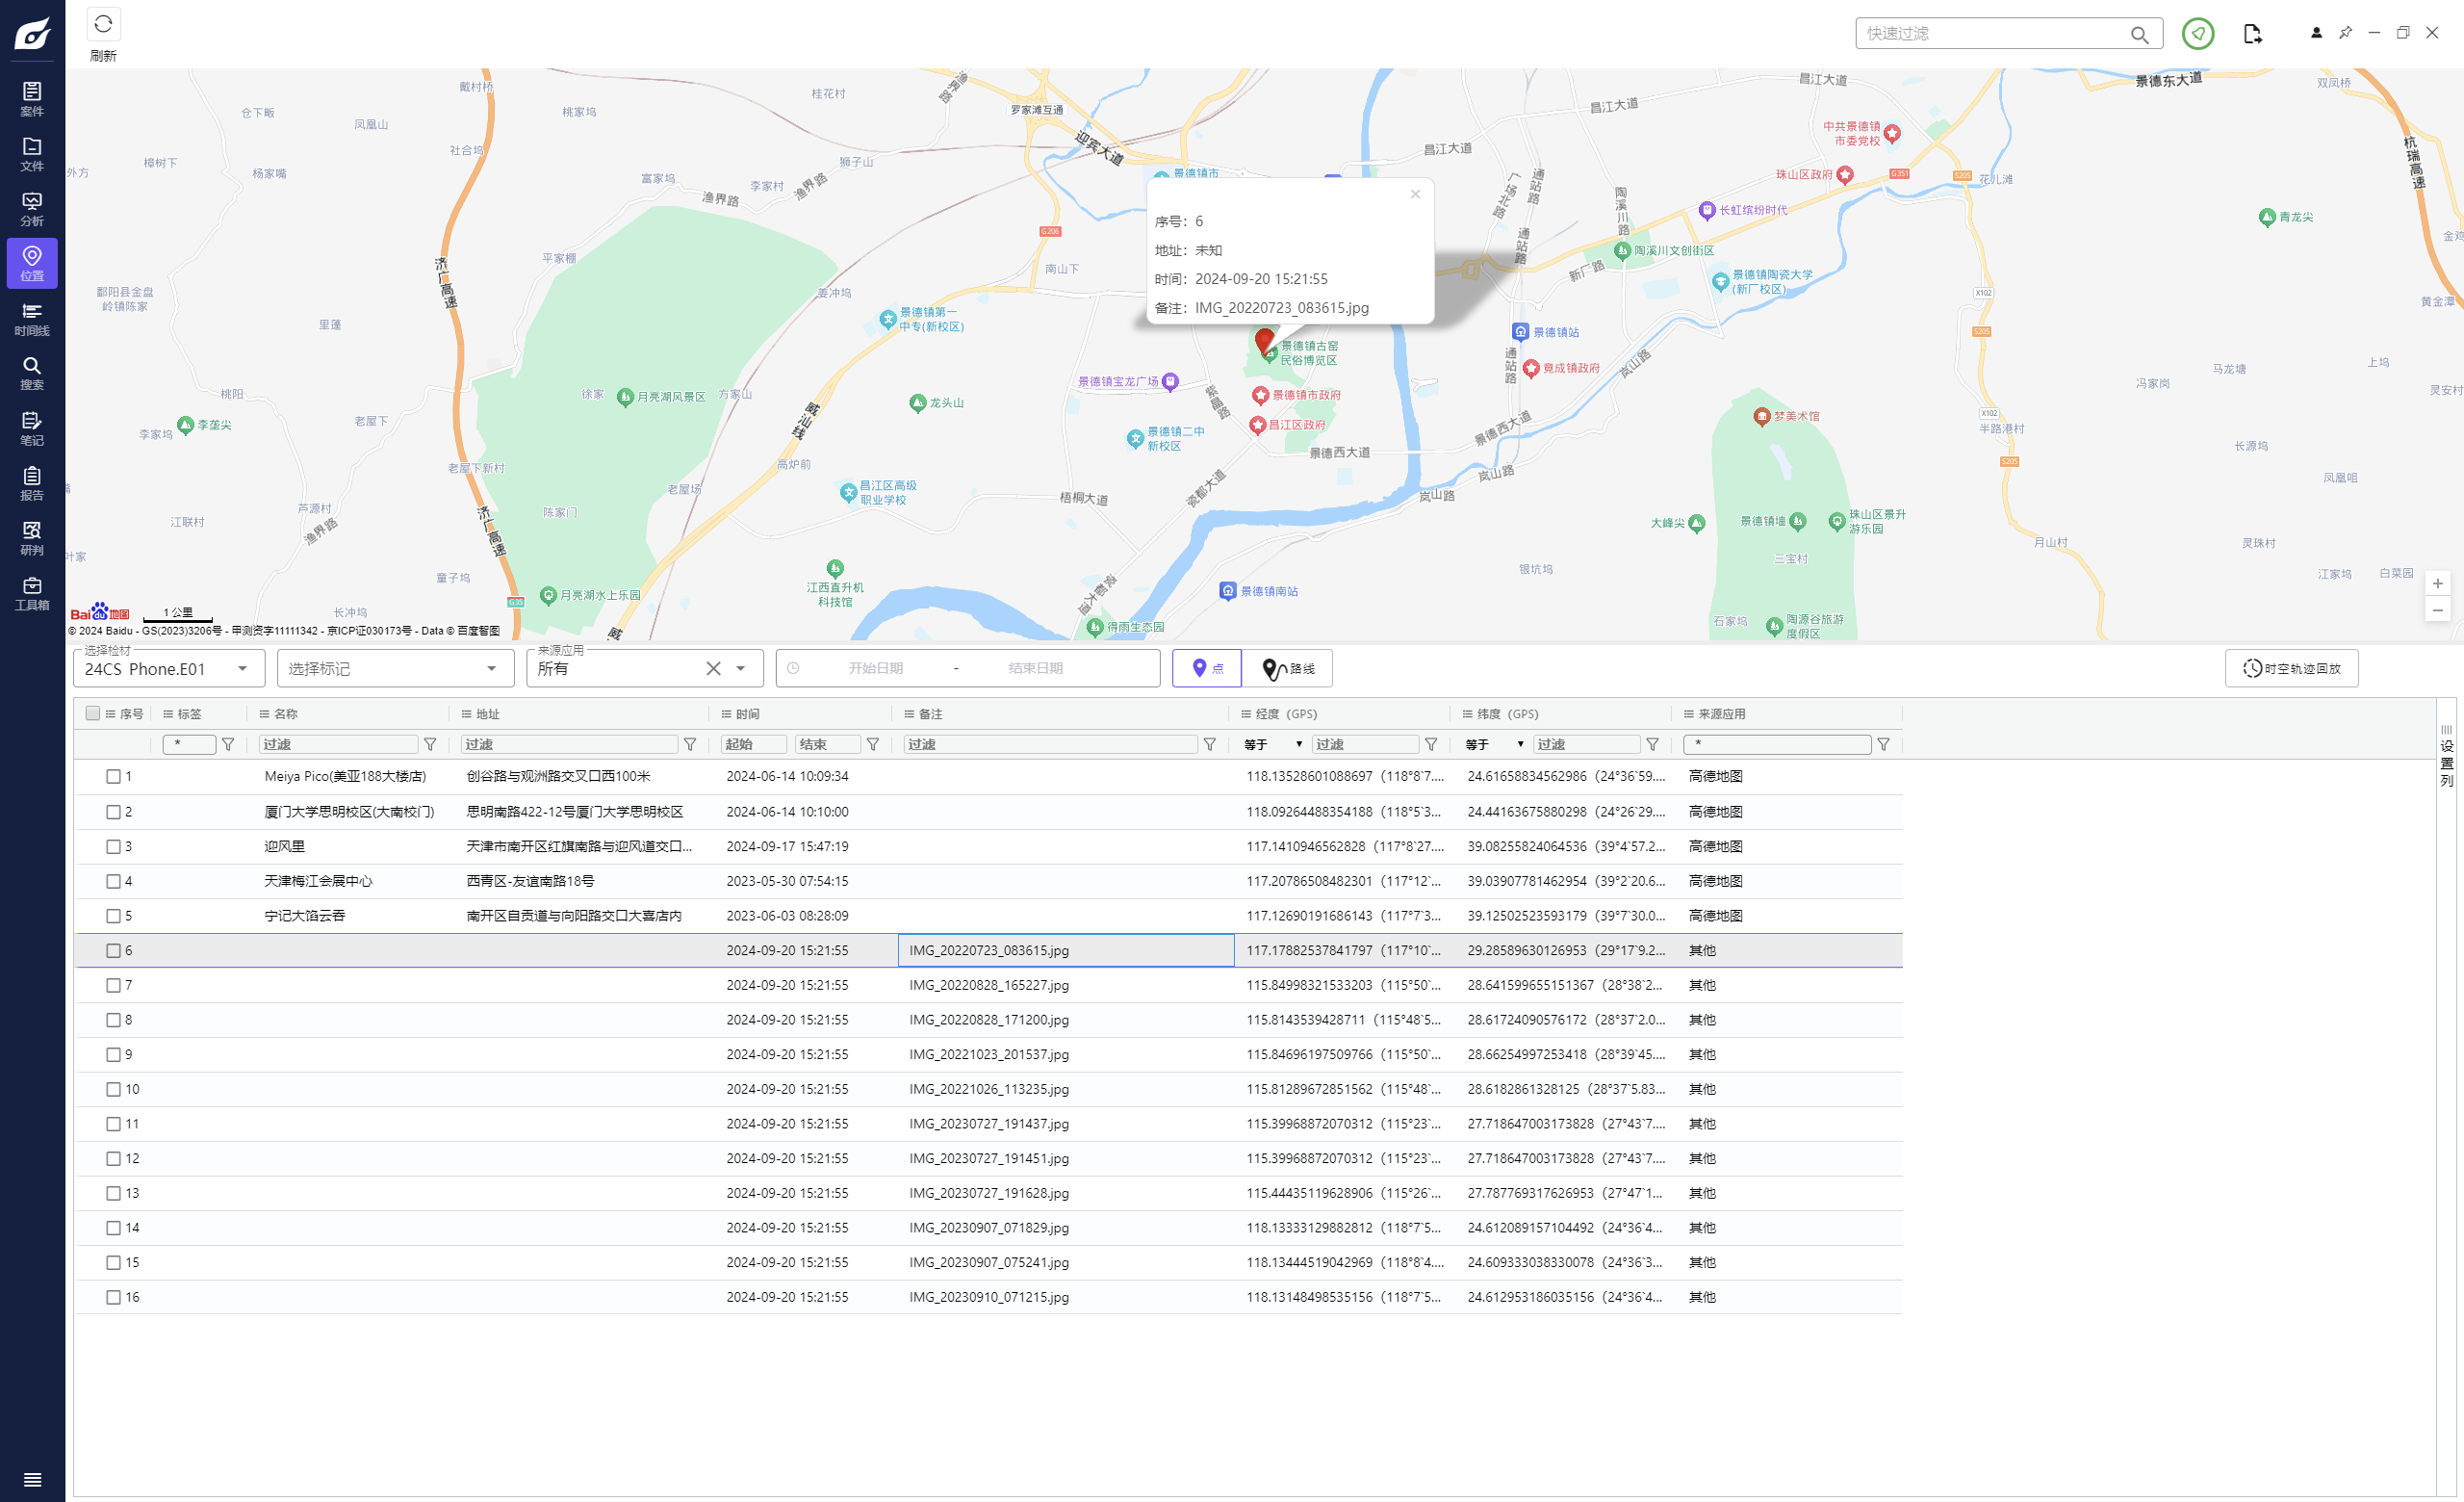
Task: Check the checkbox for row 6
Action: 113,950
